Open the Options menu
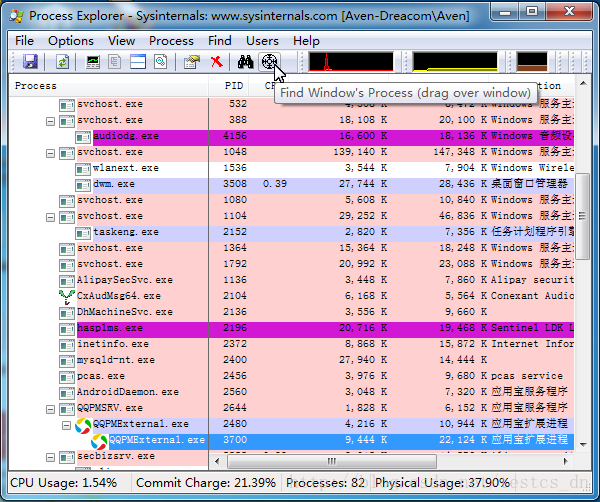Screen dimensions: 600x502 click(71, 41)
